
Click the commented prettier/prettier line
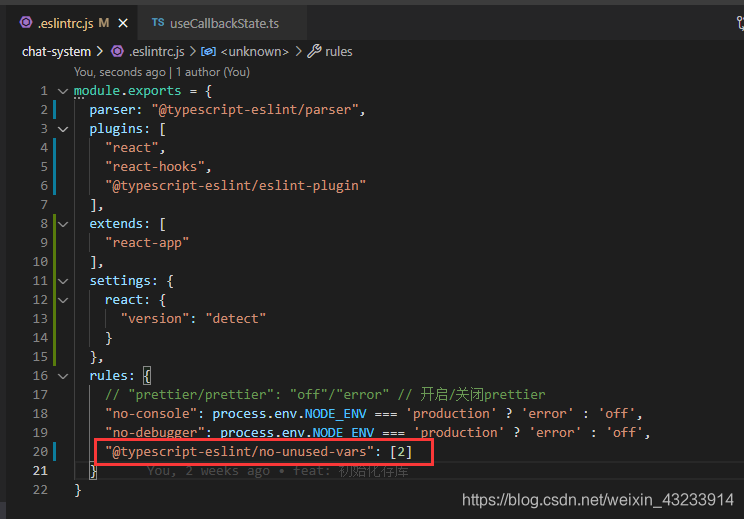point(325,394)
